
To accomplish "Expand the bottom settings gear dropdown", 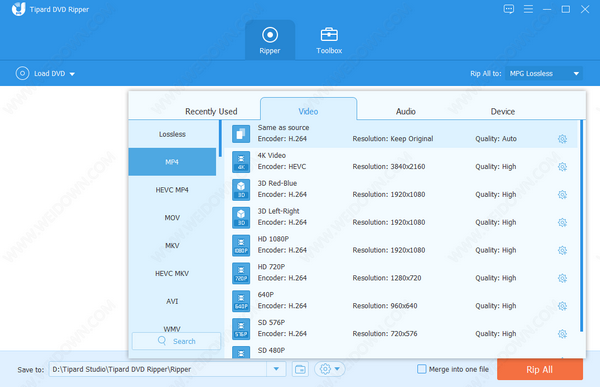I will (x=329, y=369).
